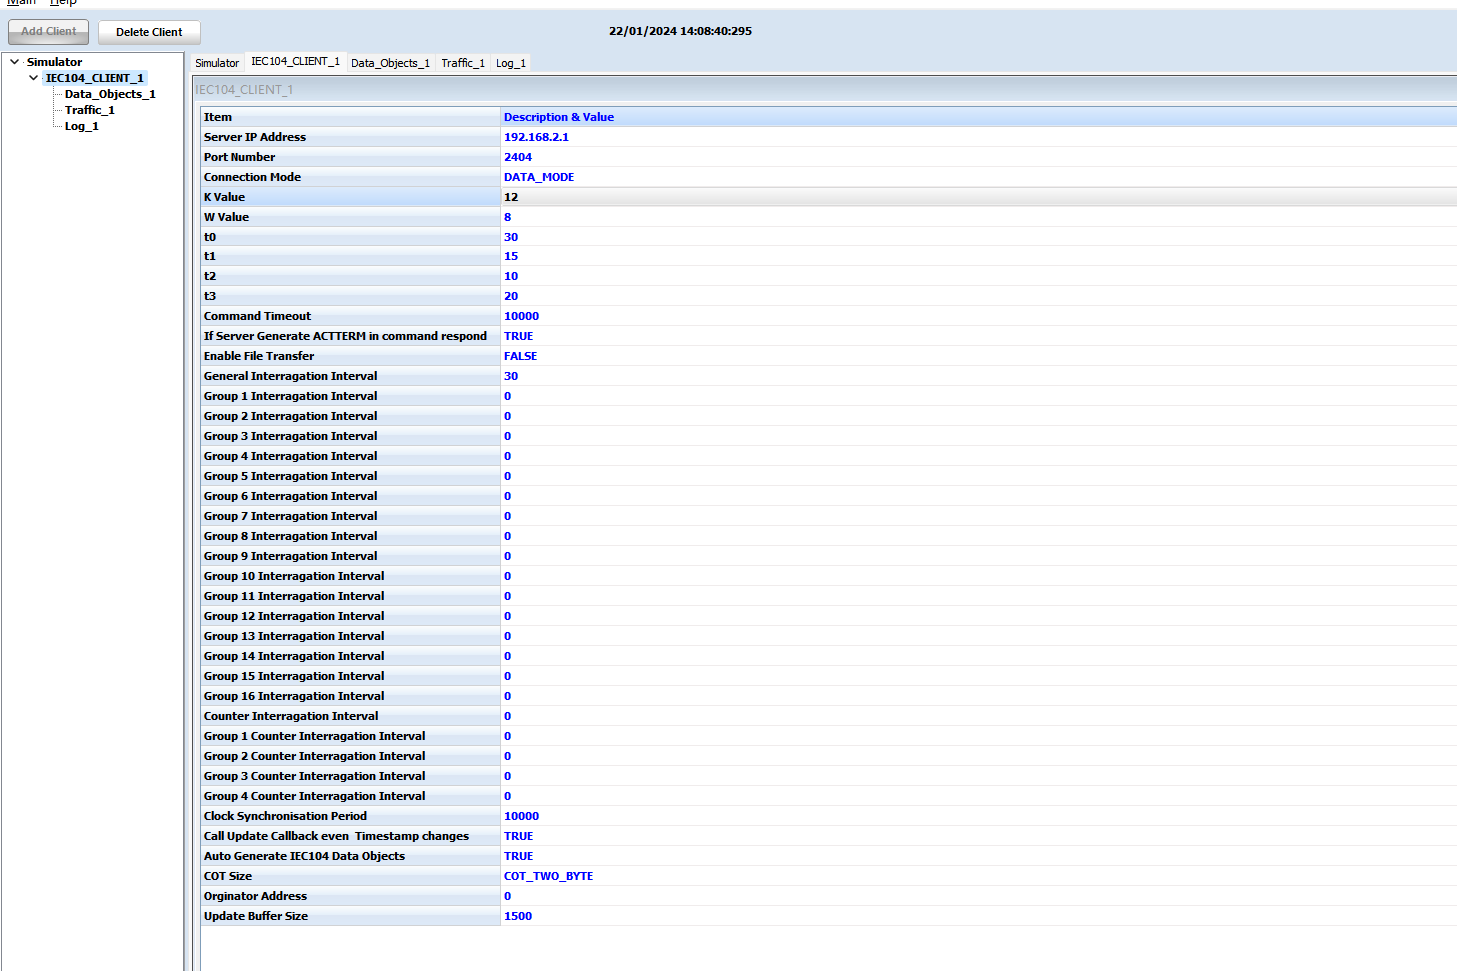Click the t0 value 30
Image resolution: width=1457 pixels, height=971 pixels.
511,237
